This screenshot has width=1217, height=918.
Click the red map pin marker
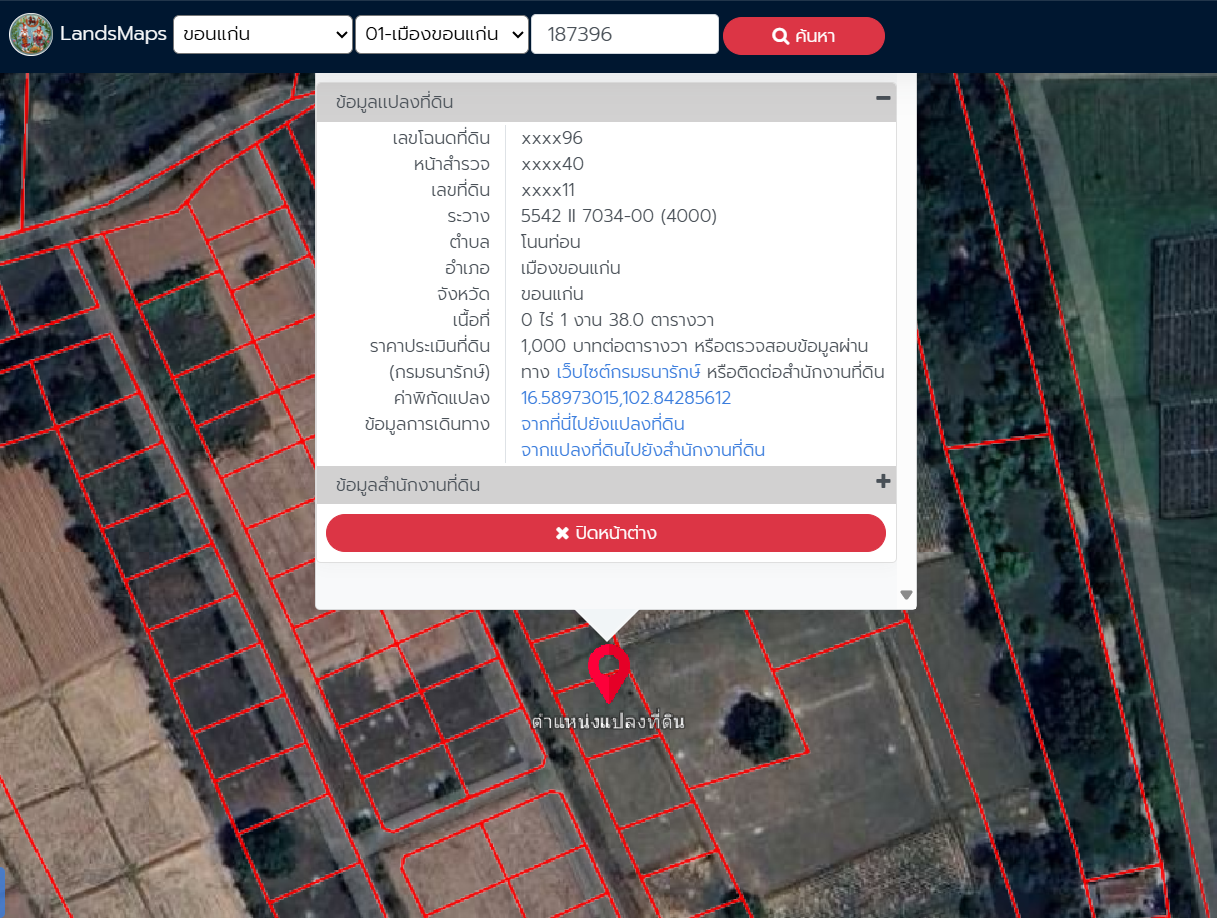608,670
